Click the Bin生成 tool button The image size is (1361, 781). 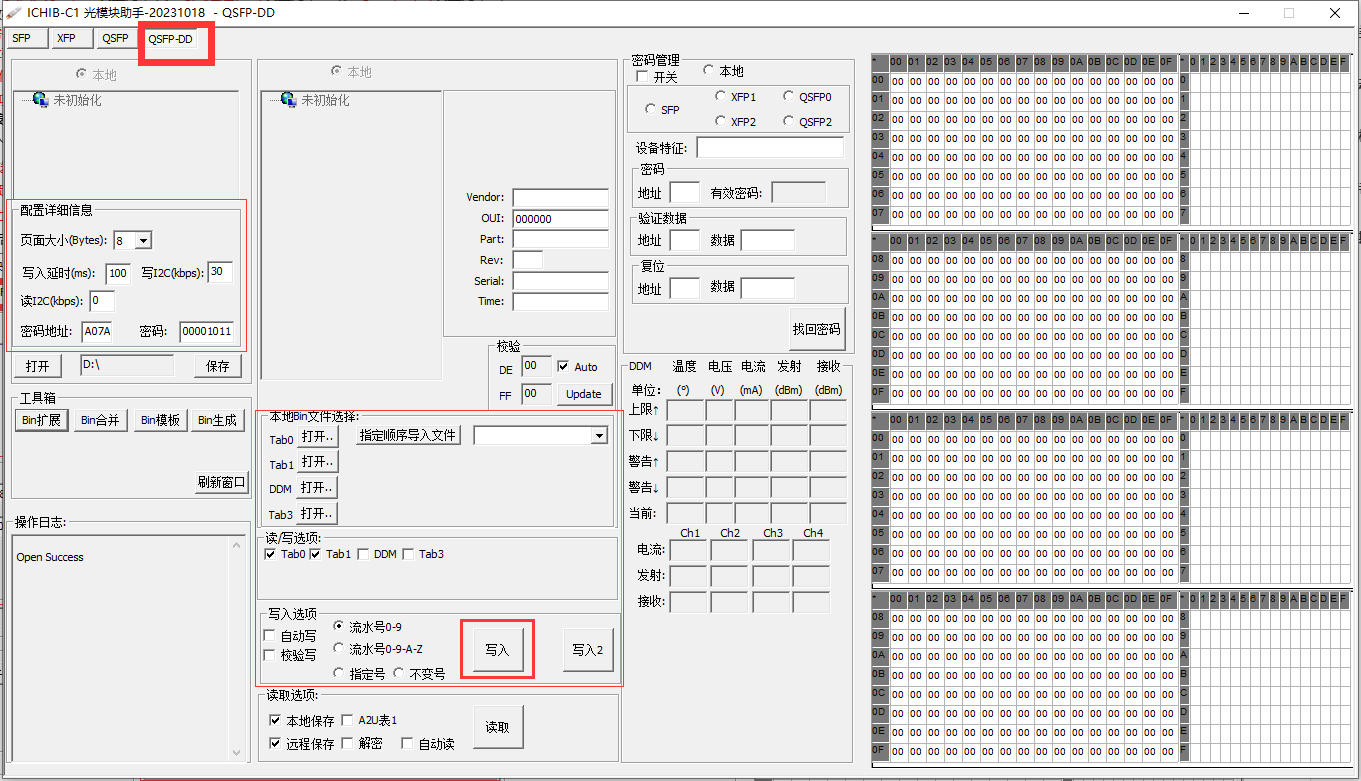[x=217, y=420]
